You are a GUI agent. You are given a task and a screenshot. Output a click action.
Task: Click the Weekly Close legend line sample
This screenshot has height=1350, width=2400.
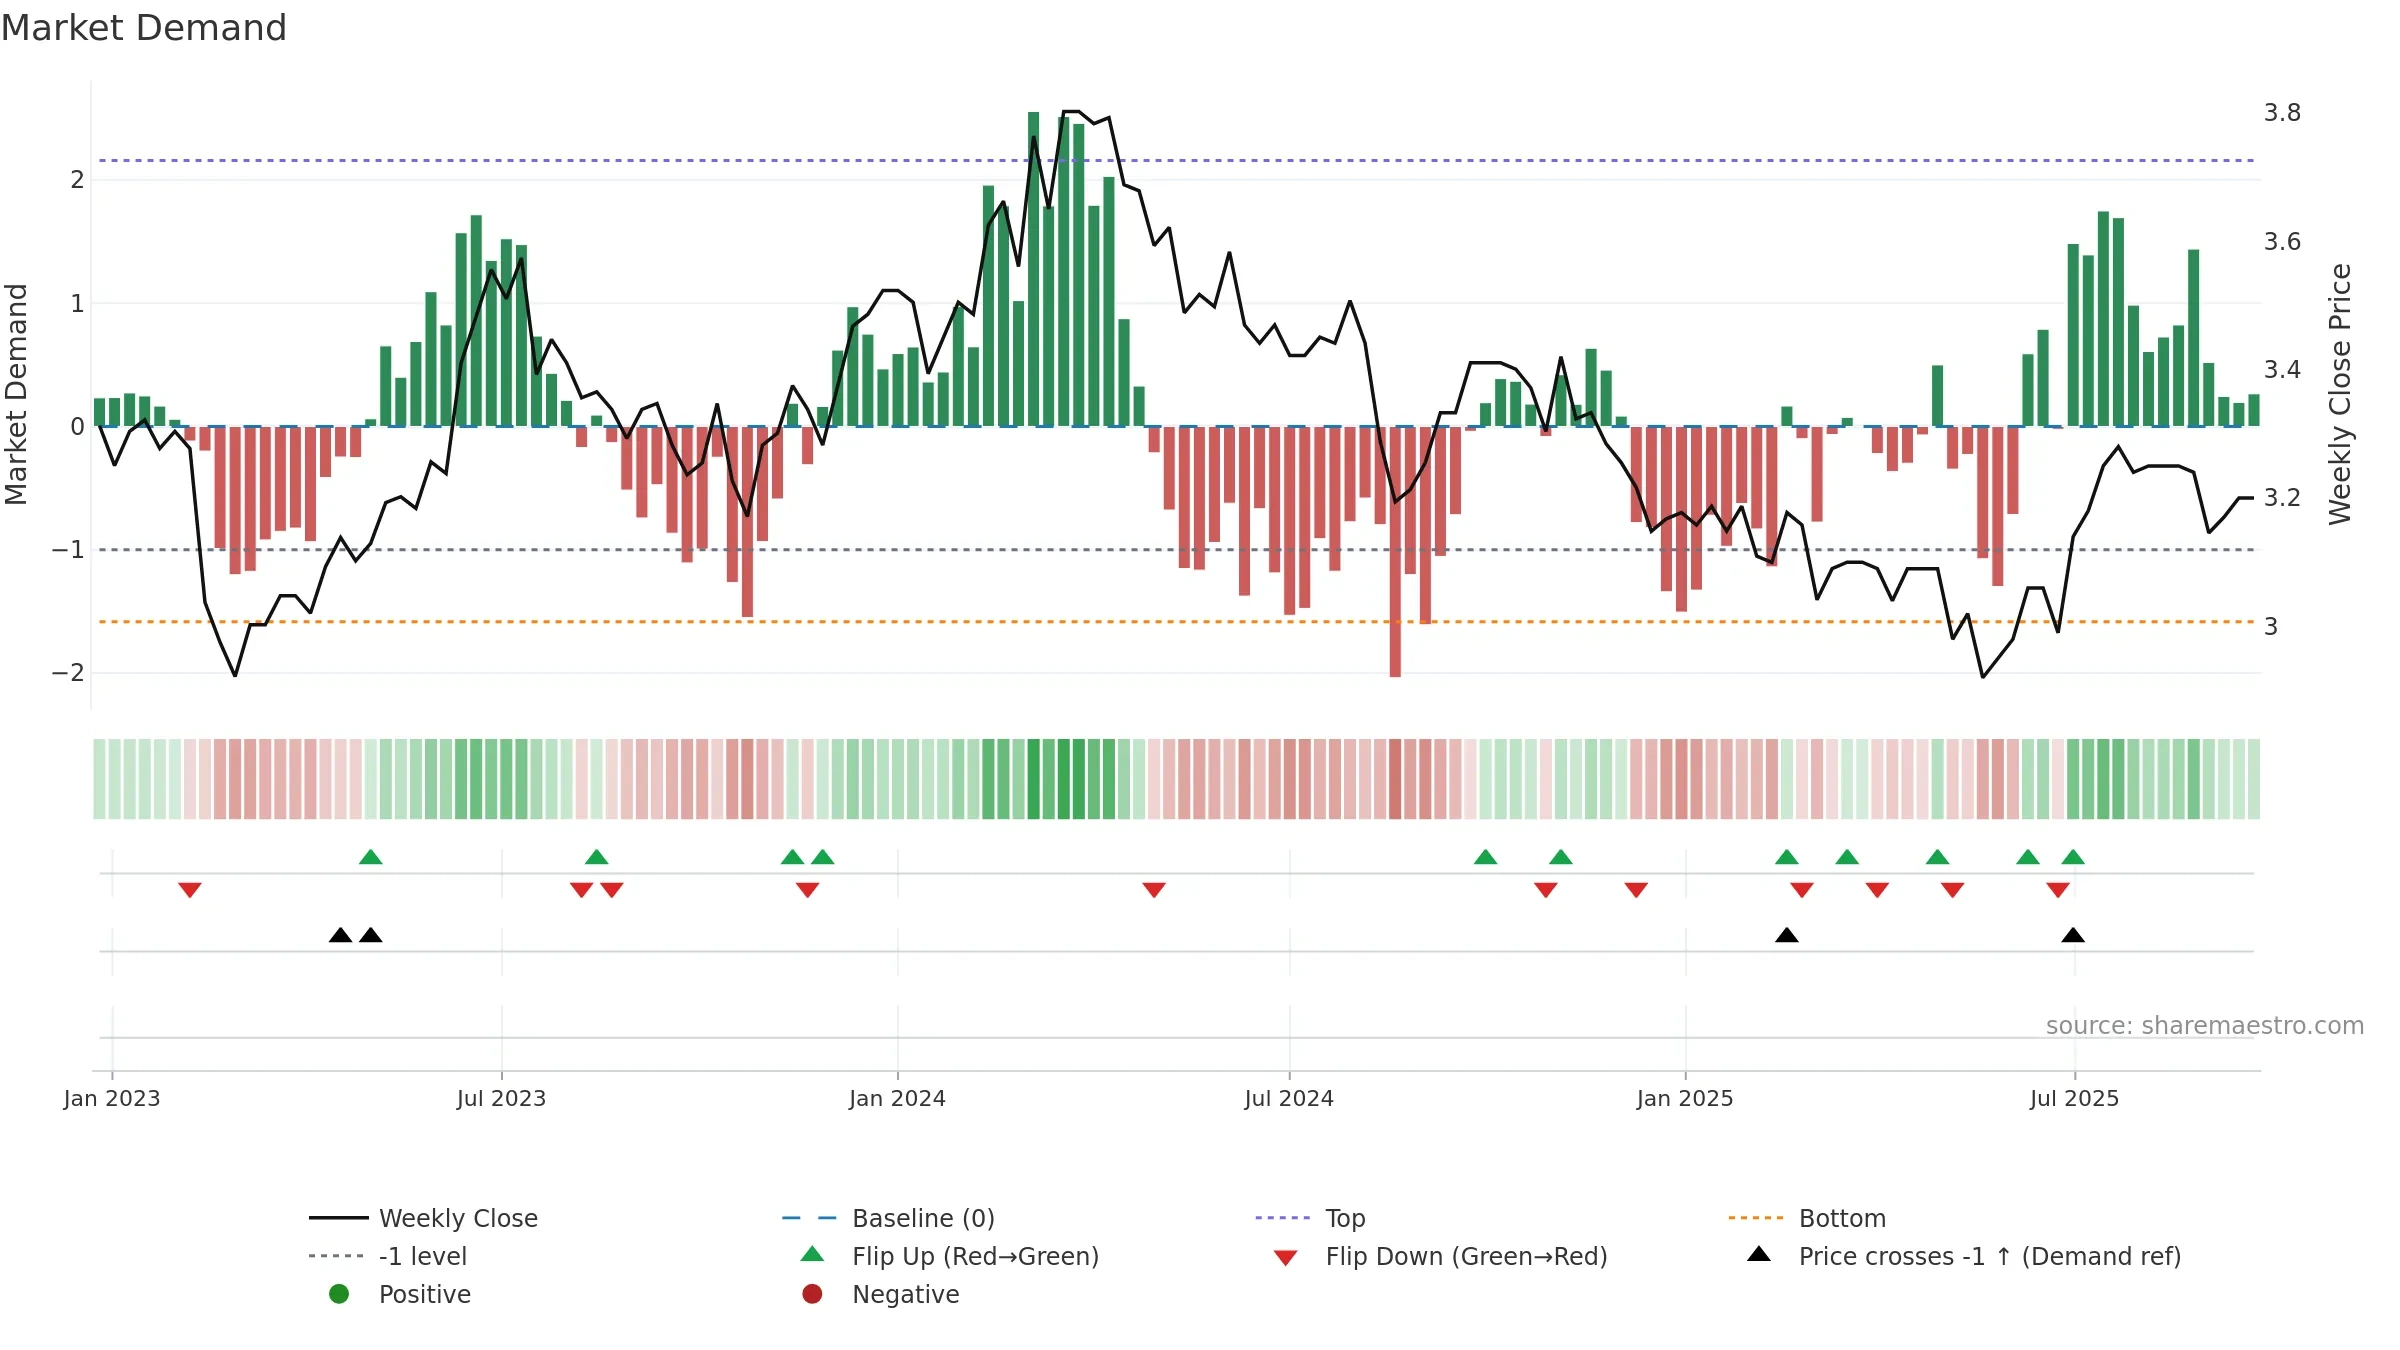pos(338,1218)
